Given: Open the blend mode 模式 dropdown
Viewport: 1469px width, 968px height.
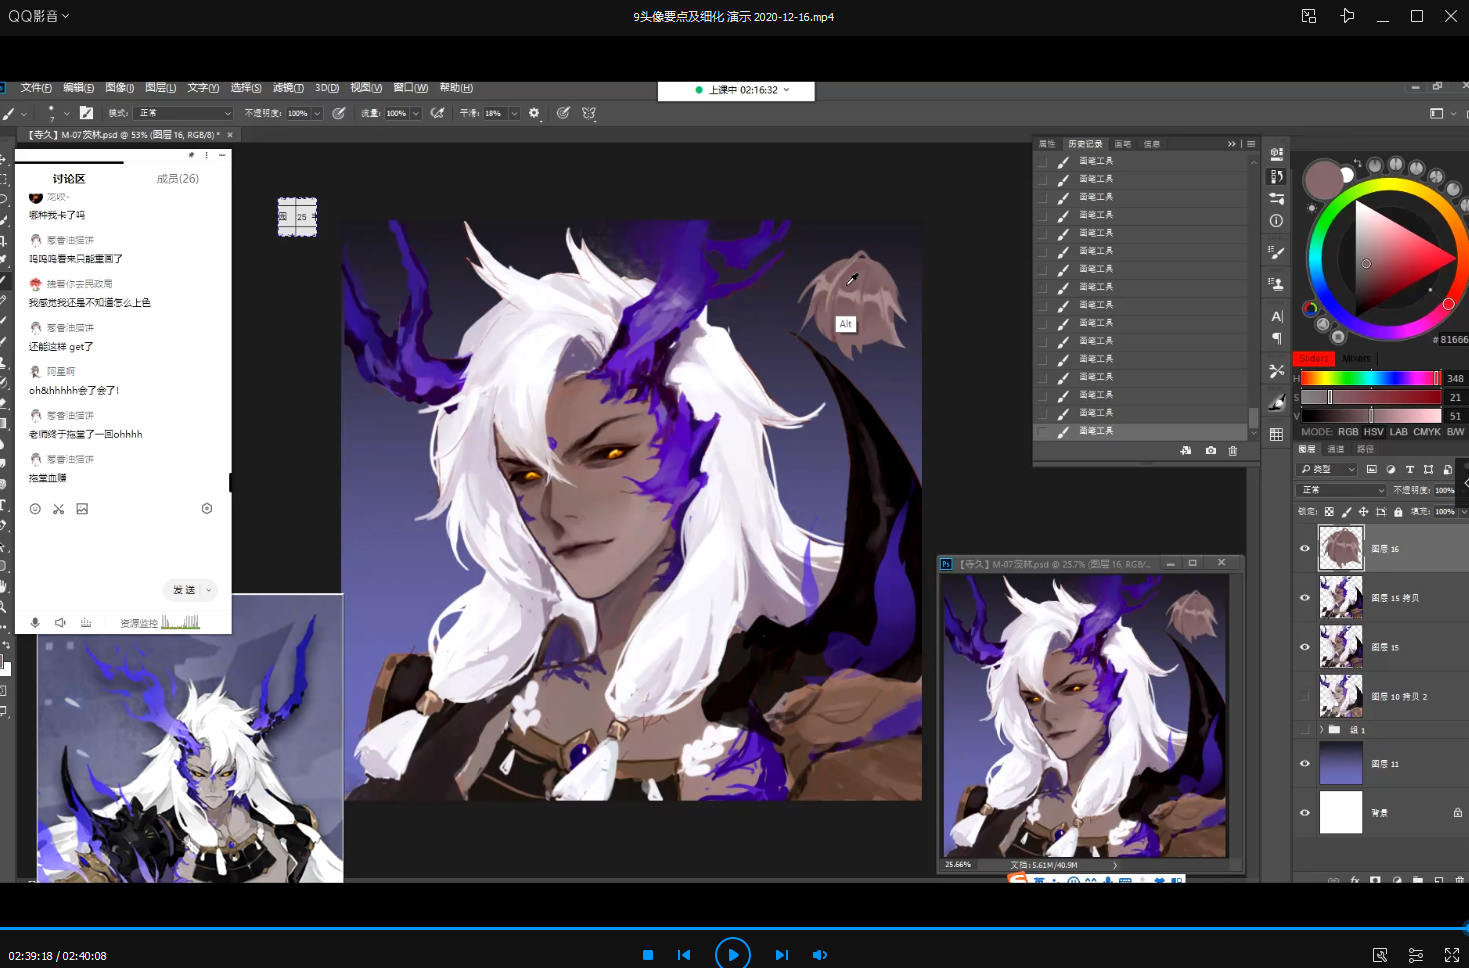Looking at the screenshot, I should pos(184,113).
